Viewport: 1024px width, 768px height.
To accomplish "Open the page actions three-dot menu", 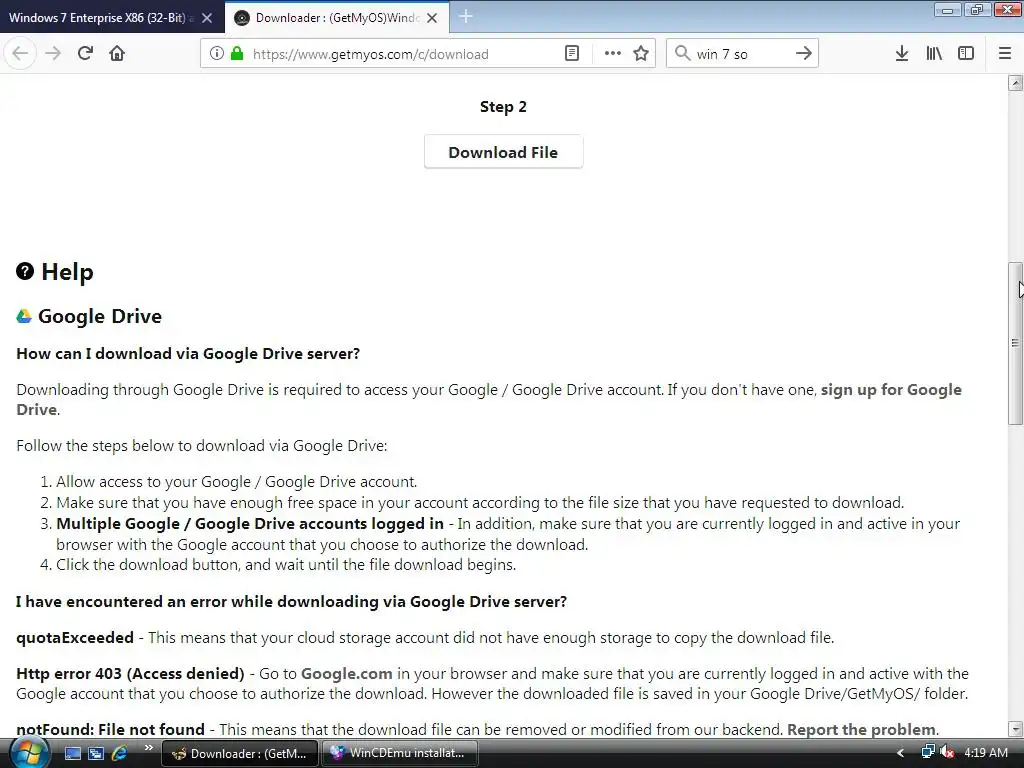I will click(613, 54).
